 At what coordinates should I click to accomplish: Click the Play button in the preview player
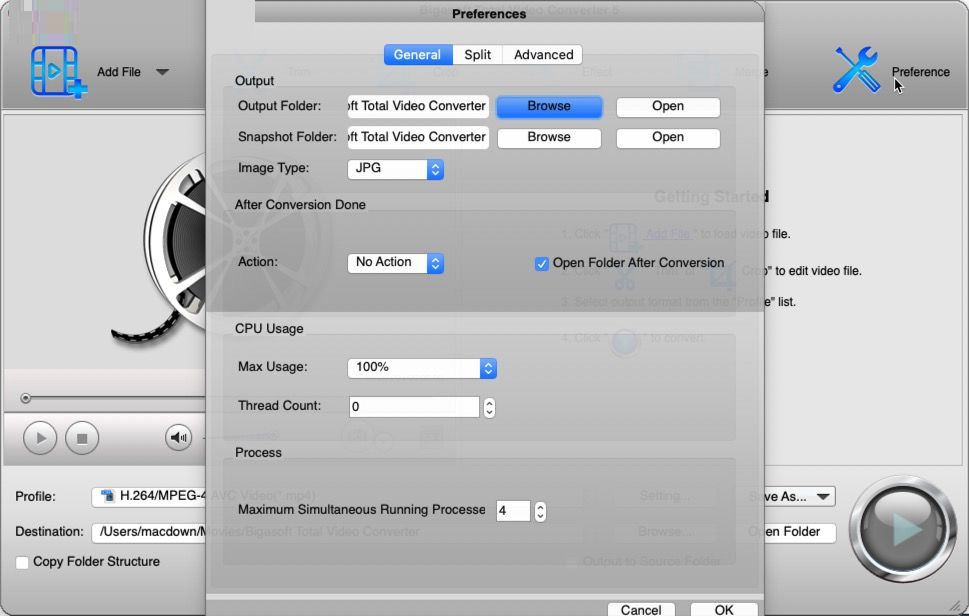click(40, 438)
